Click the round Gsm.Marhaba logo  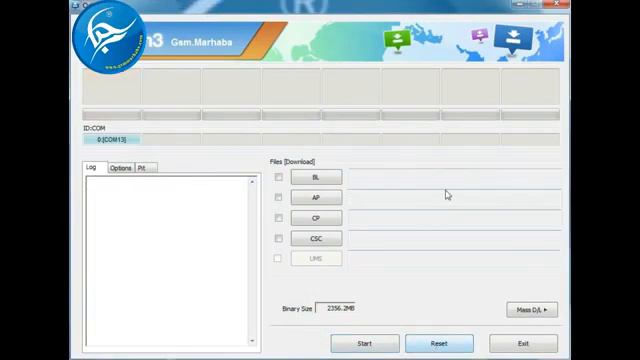pos(109,38)
